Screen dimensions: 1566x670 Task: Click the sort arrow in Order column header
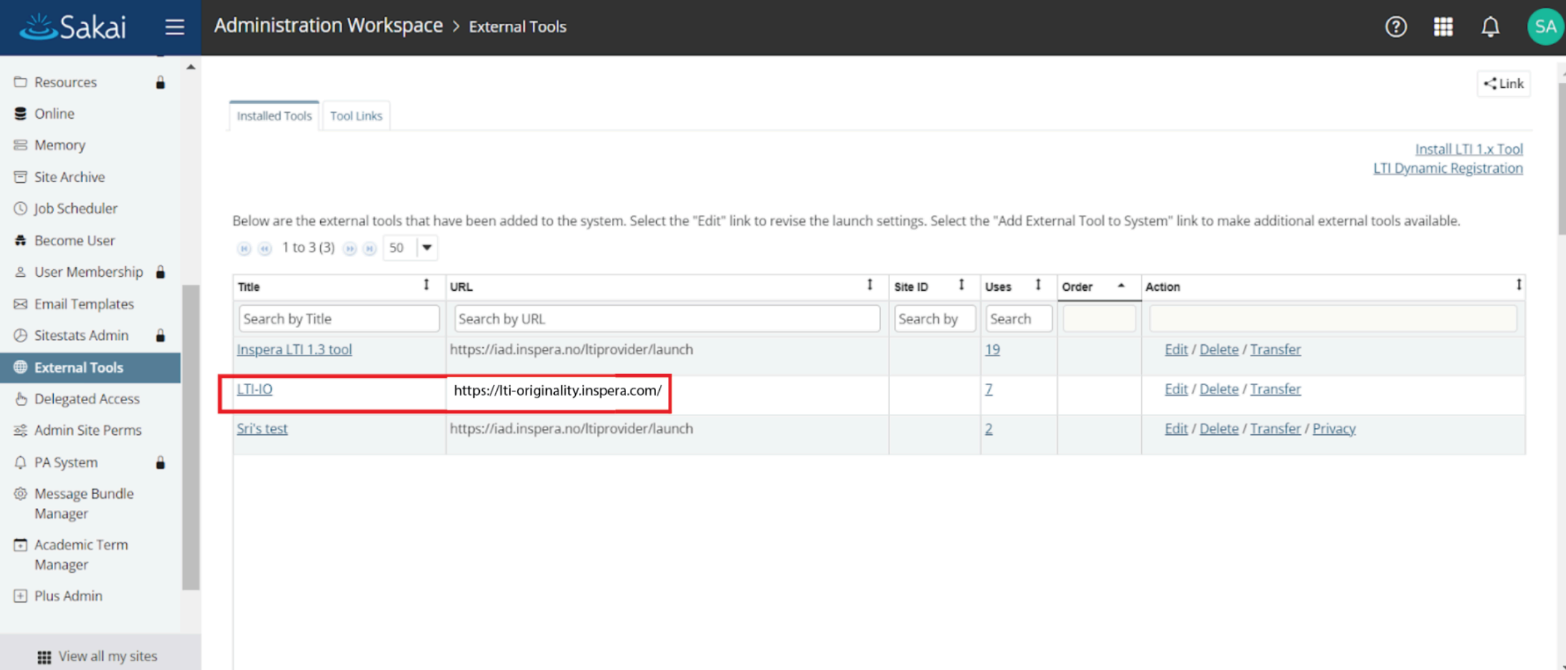[1122, 286]
